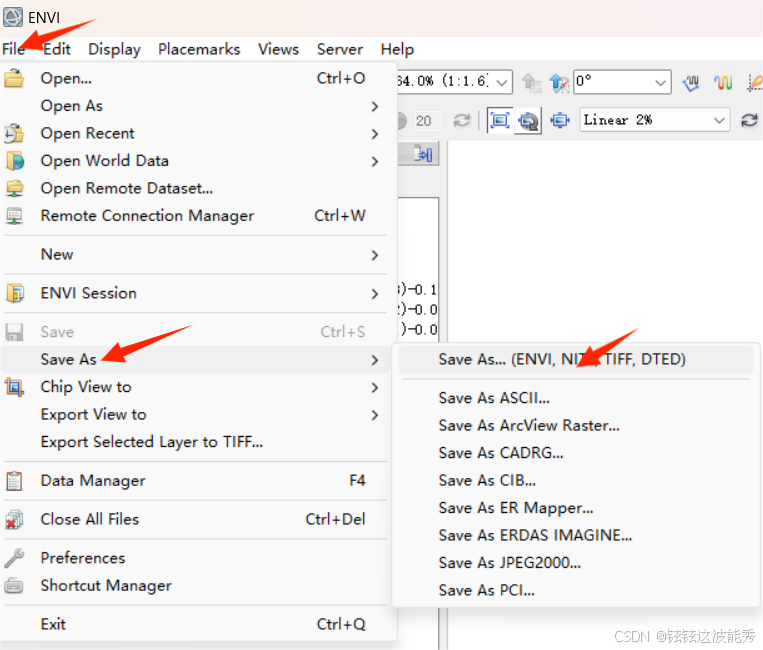Click the Open World Data globe icon
This screenshot has height=650, width=763.
click(x=15, y=161)
